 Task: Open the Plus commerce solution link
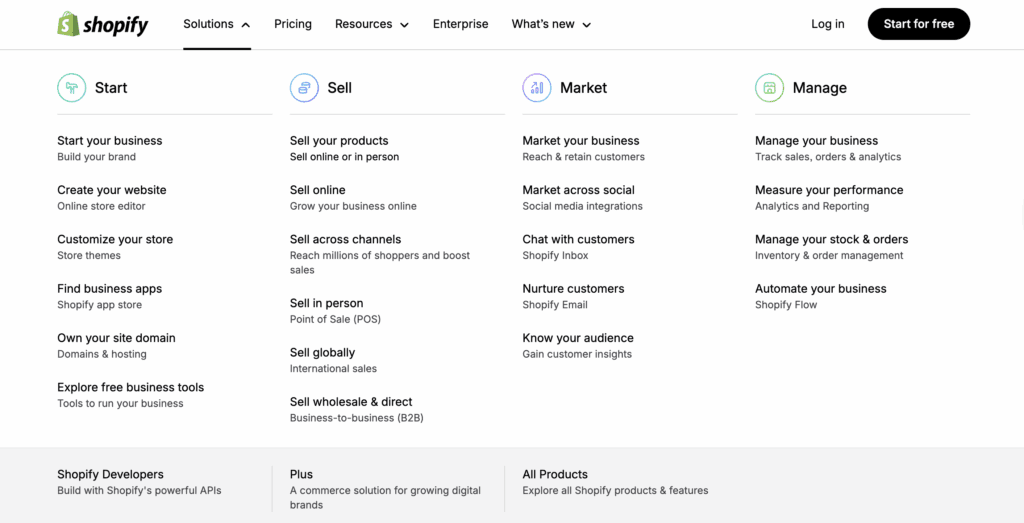pyautogui.click(x=301, y=474)
